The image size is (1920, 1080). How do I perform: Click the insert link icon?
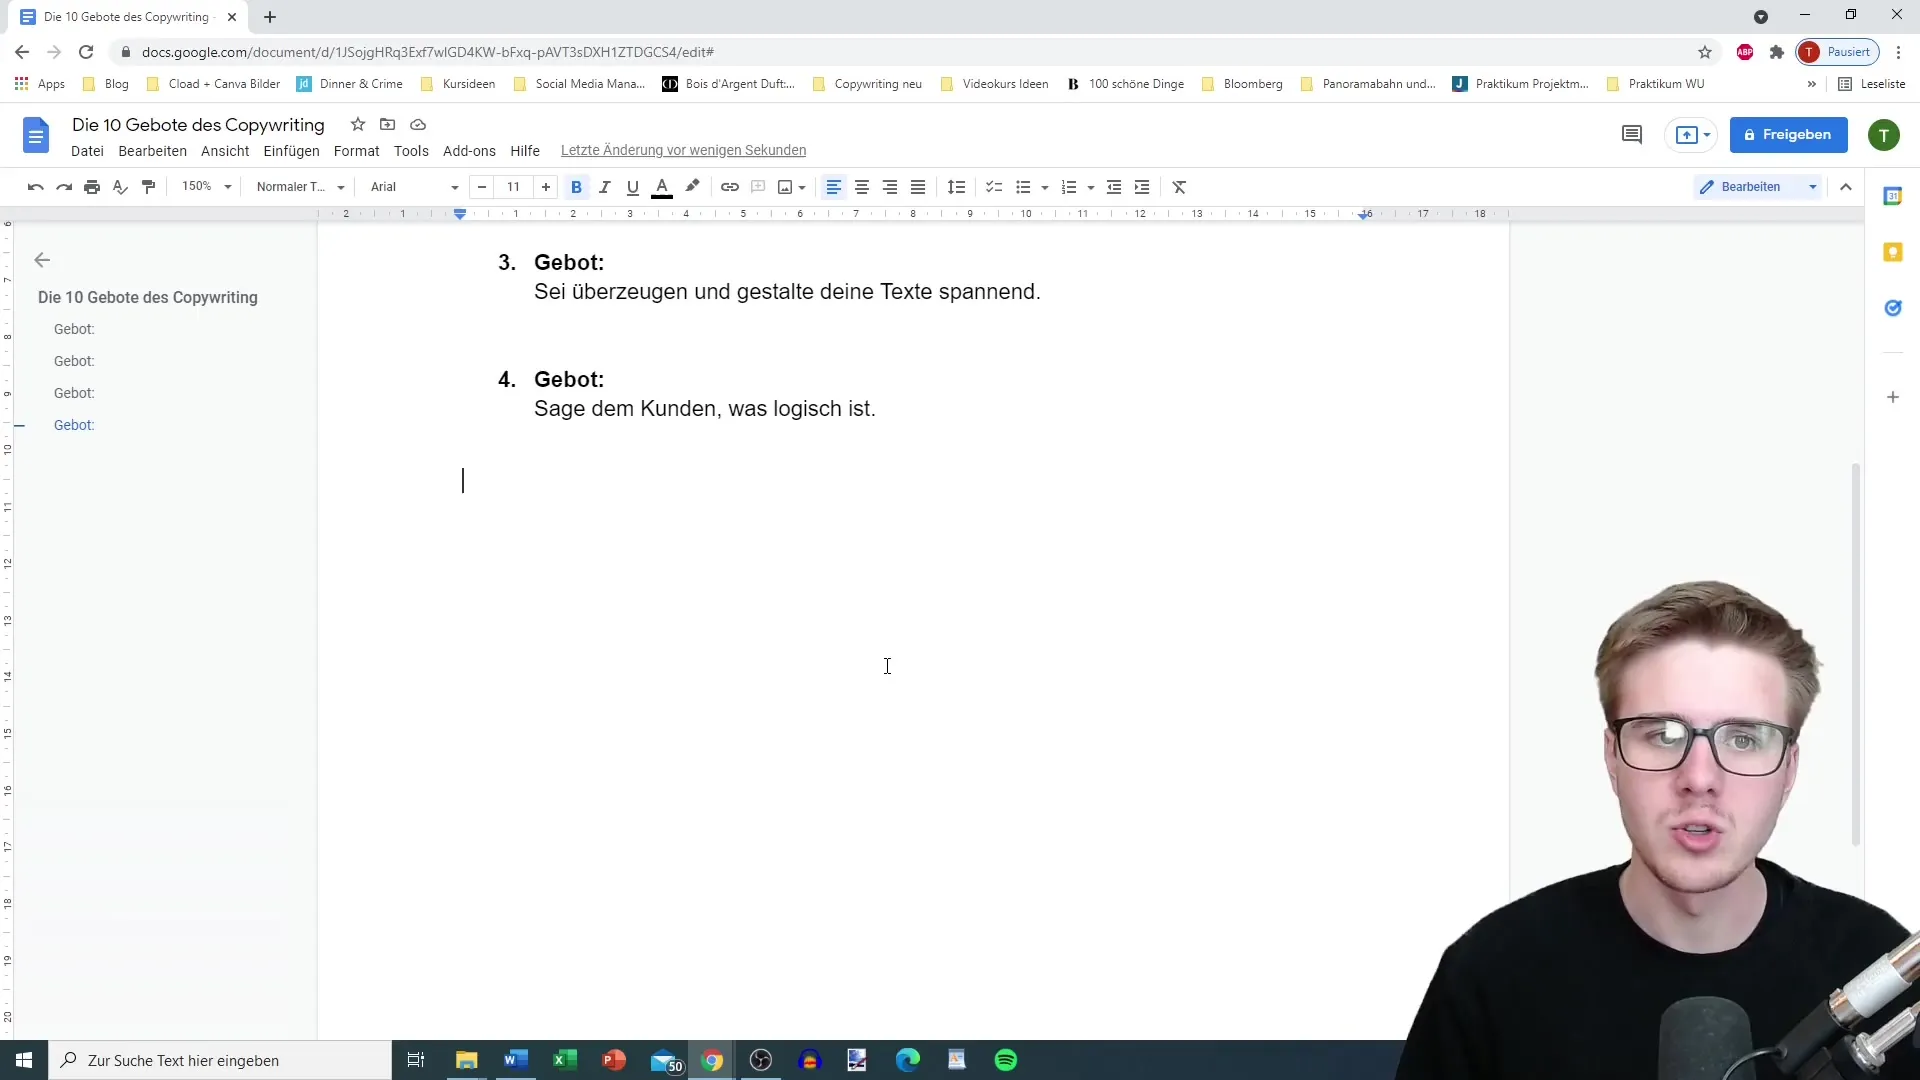click(729, 186)
